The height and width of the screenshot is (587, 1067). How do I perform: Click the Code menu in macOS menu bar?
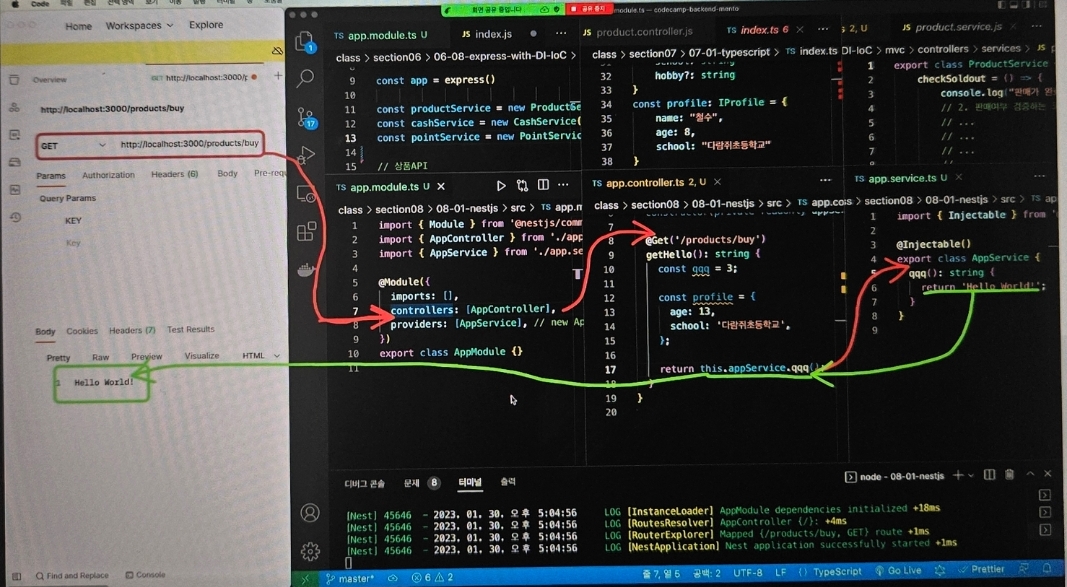click(40, 3)
